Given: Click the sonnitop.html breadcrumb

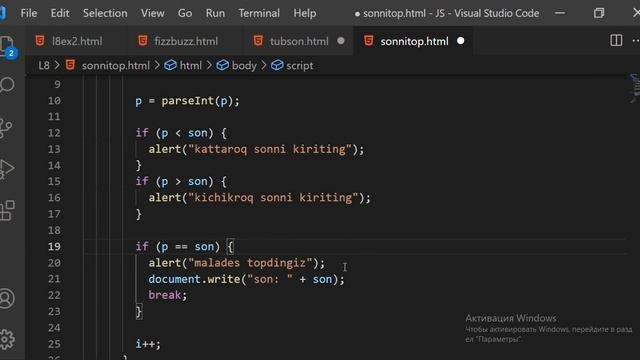Looking at the screenshot, I should (x=115, y=65).
